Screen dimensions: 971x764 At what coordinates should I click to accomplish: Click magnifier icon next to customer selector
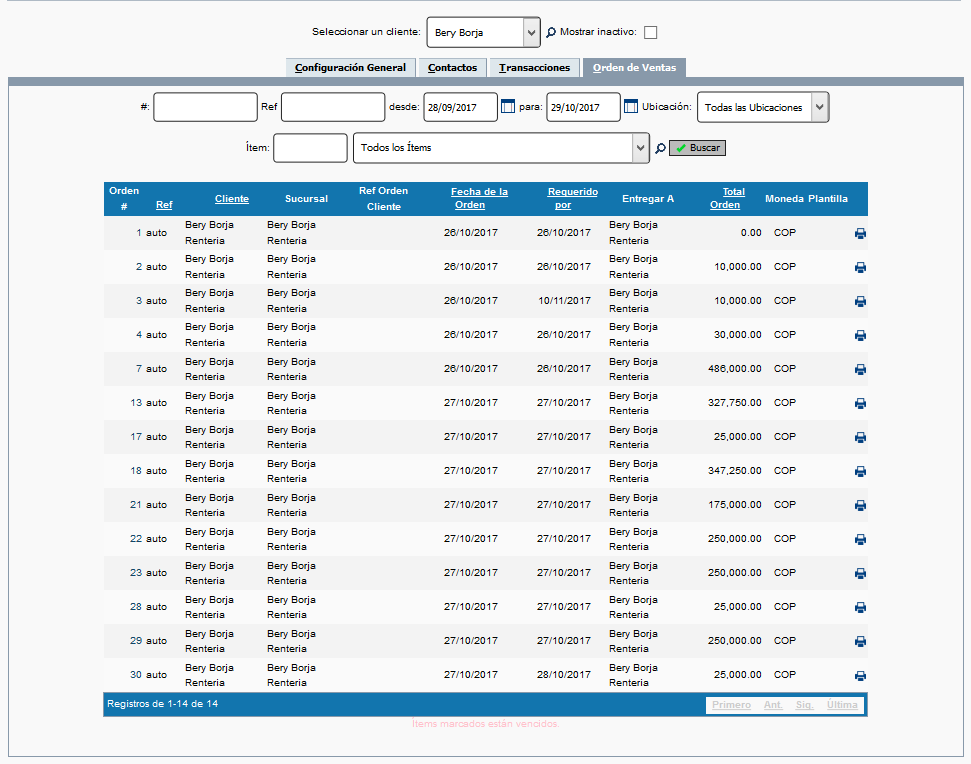(550, 33)
